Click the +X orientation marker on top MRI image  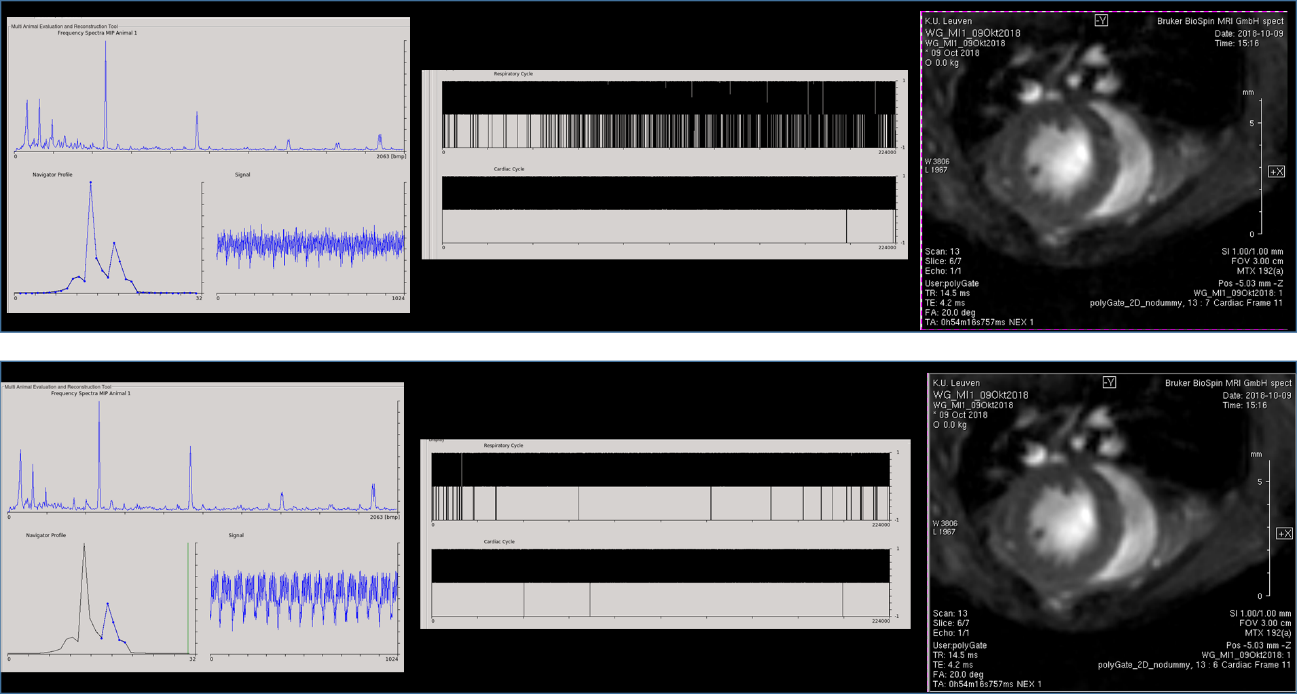click(x=1277, y=171)
